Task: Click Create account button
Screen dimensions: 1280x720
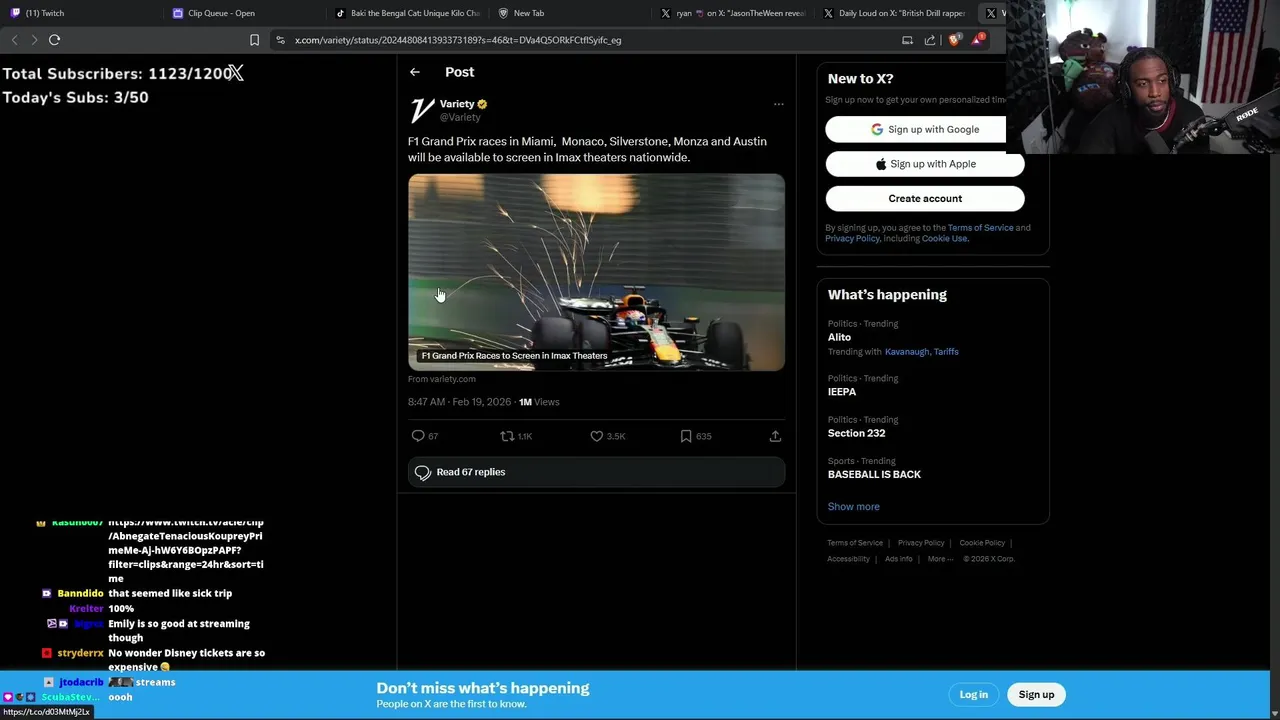Action: (x=924, y=198)
